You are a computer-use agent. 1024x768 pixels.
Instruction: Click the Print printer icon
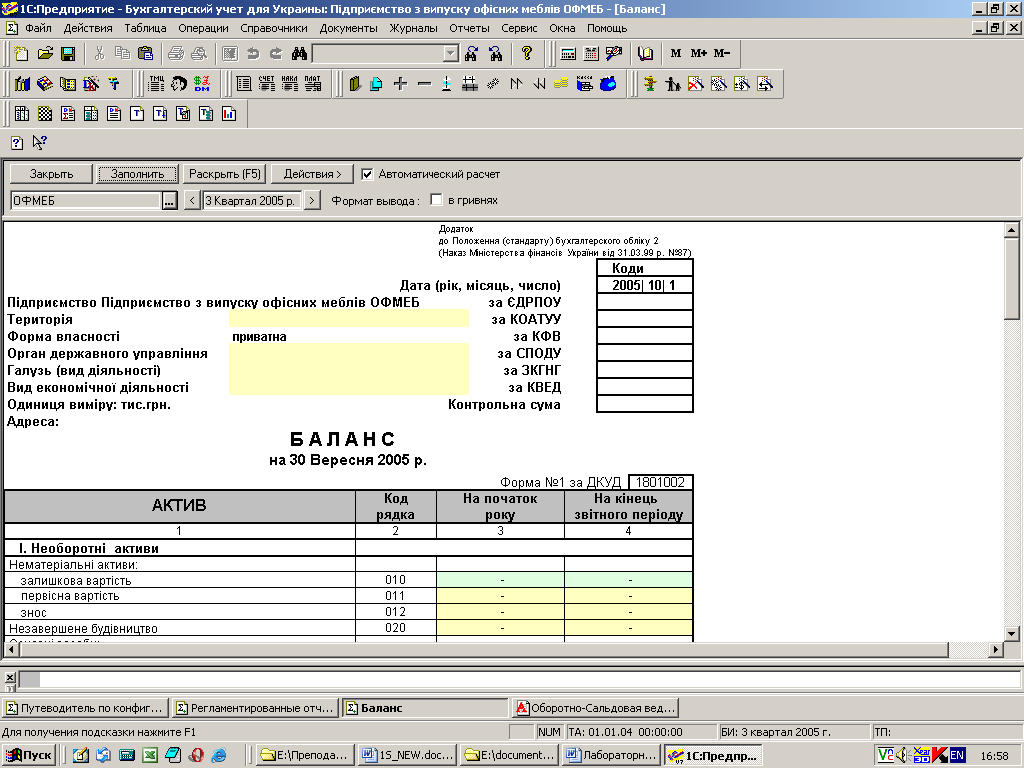click(176, 54)
